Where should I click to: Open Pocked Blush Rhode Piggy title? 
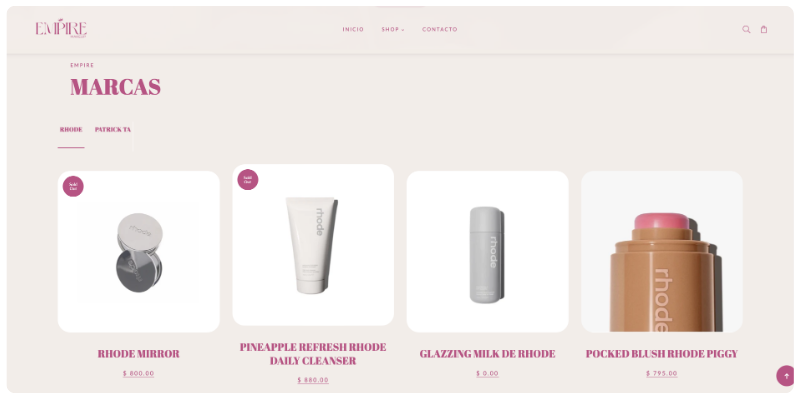pyautogui.click(x=662, y=354)
